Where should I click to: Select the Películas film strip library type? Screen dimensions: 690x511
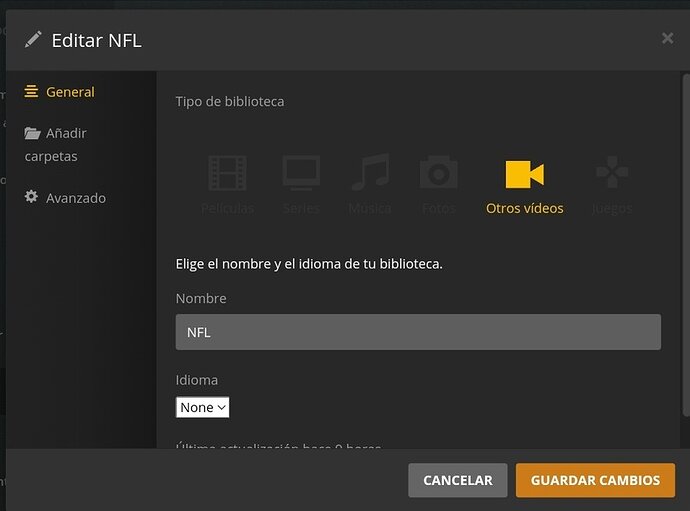tap(227, 185)
